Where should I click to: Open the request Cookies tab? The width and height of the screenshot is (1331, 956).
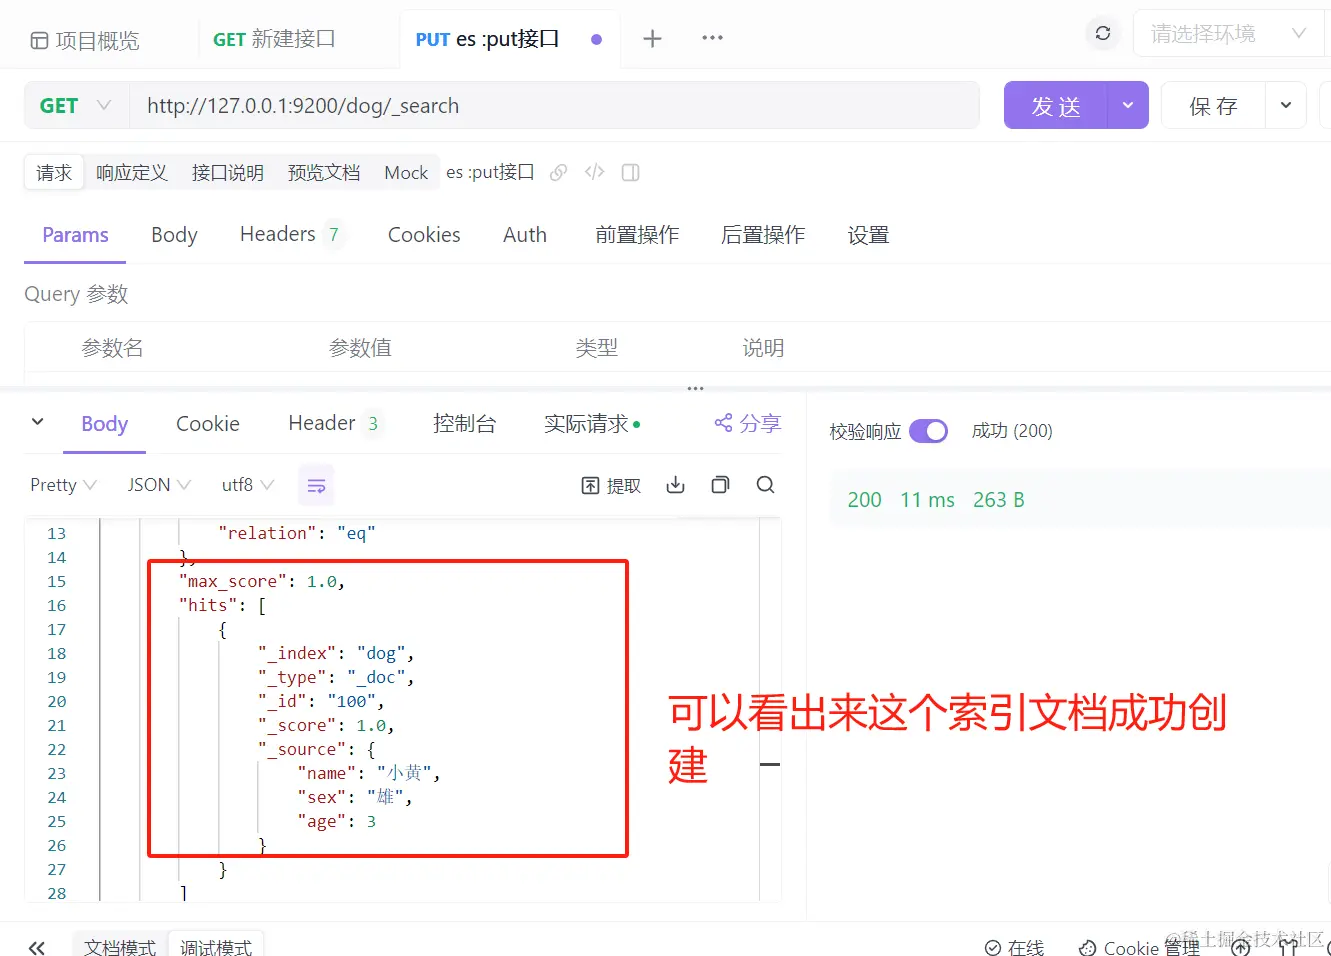[424, 235]
